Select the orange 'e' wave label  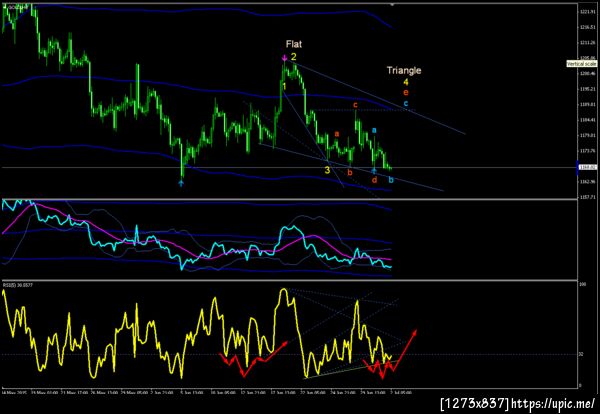(x=406, y=92)
